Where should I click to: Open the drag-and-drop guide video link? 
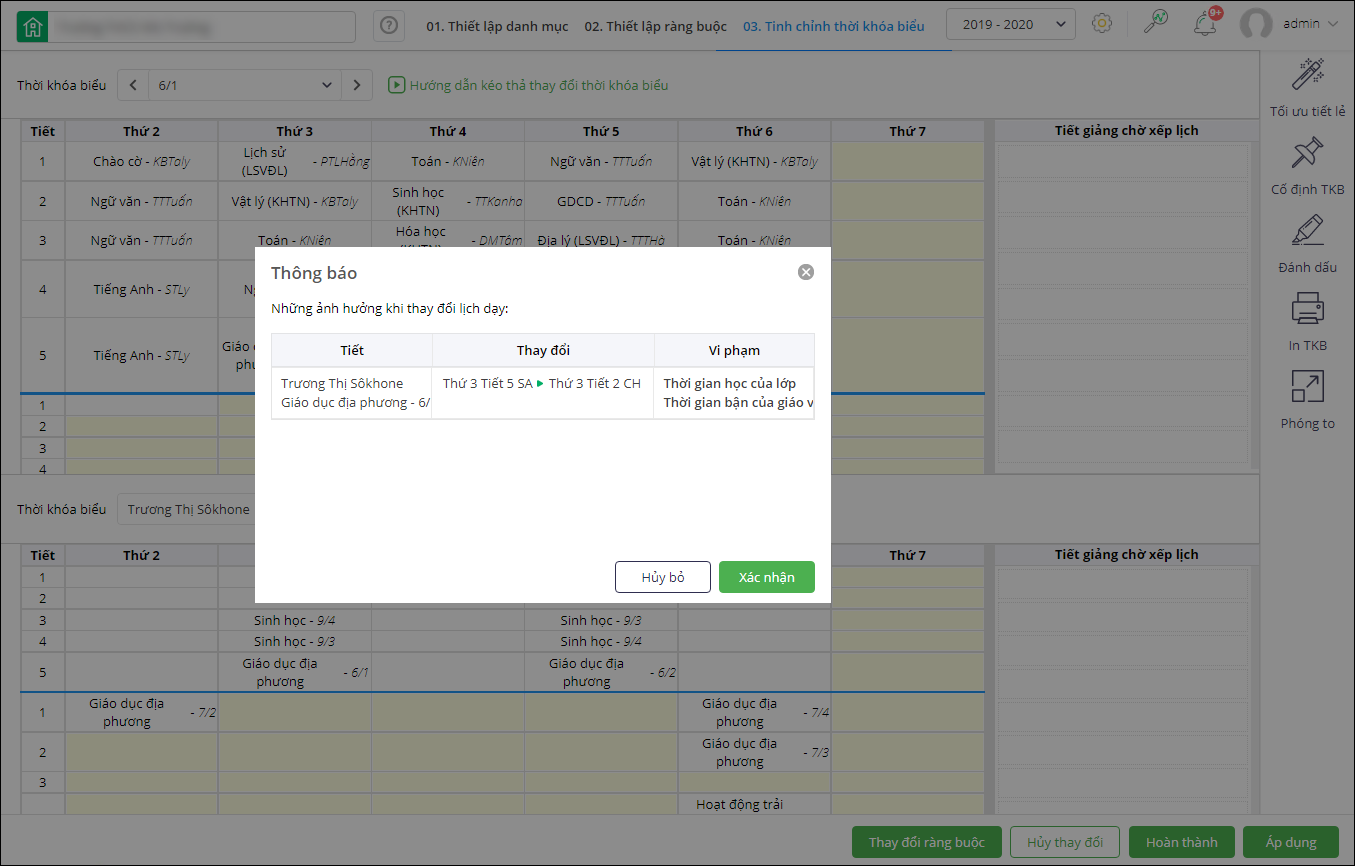[529, 85]
